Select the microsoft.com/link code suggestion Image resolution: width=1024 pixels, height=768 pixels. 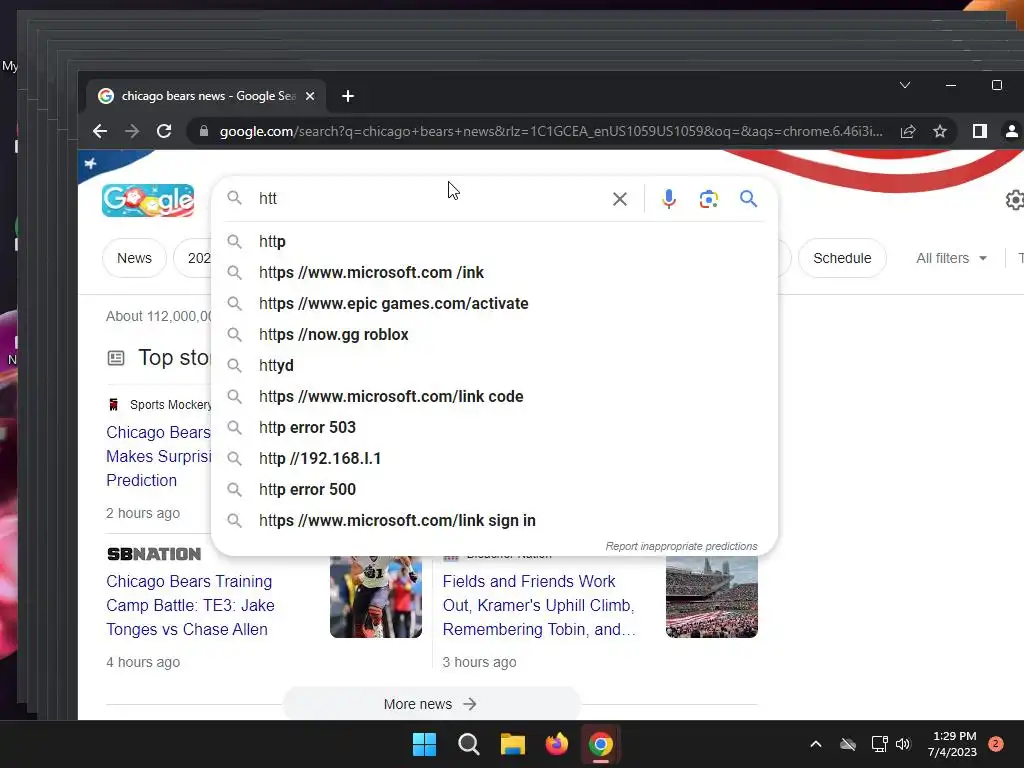[x=494, y=396]
